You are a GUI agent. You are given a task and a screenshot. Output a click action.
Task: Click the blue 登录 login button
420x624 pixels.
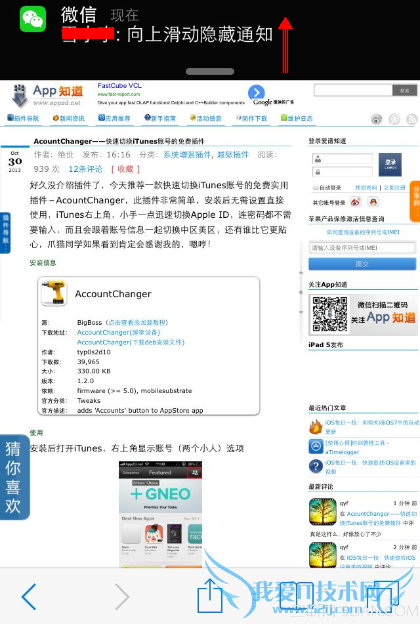click(x=390, y=164)
